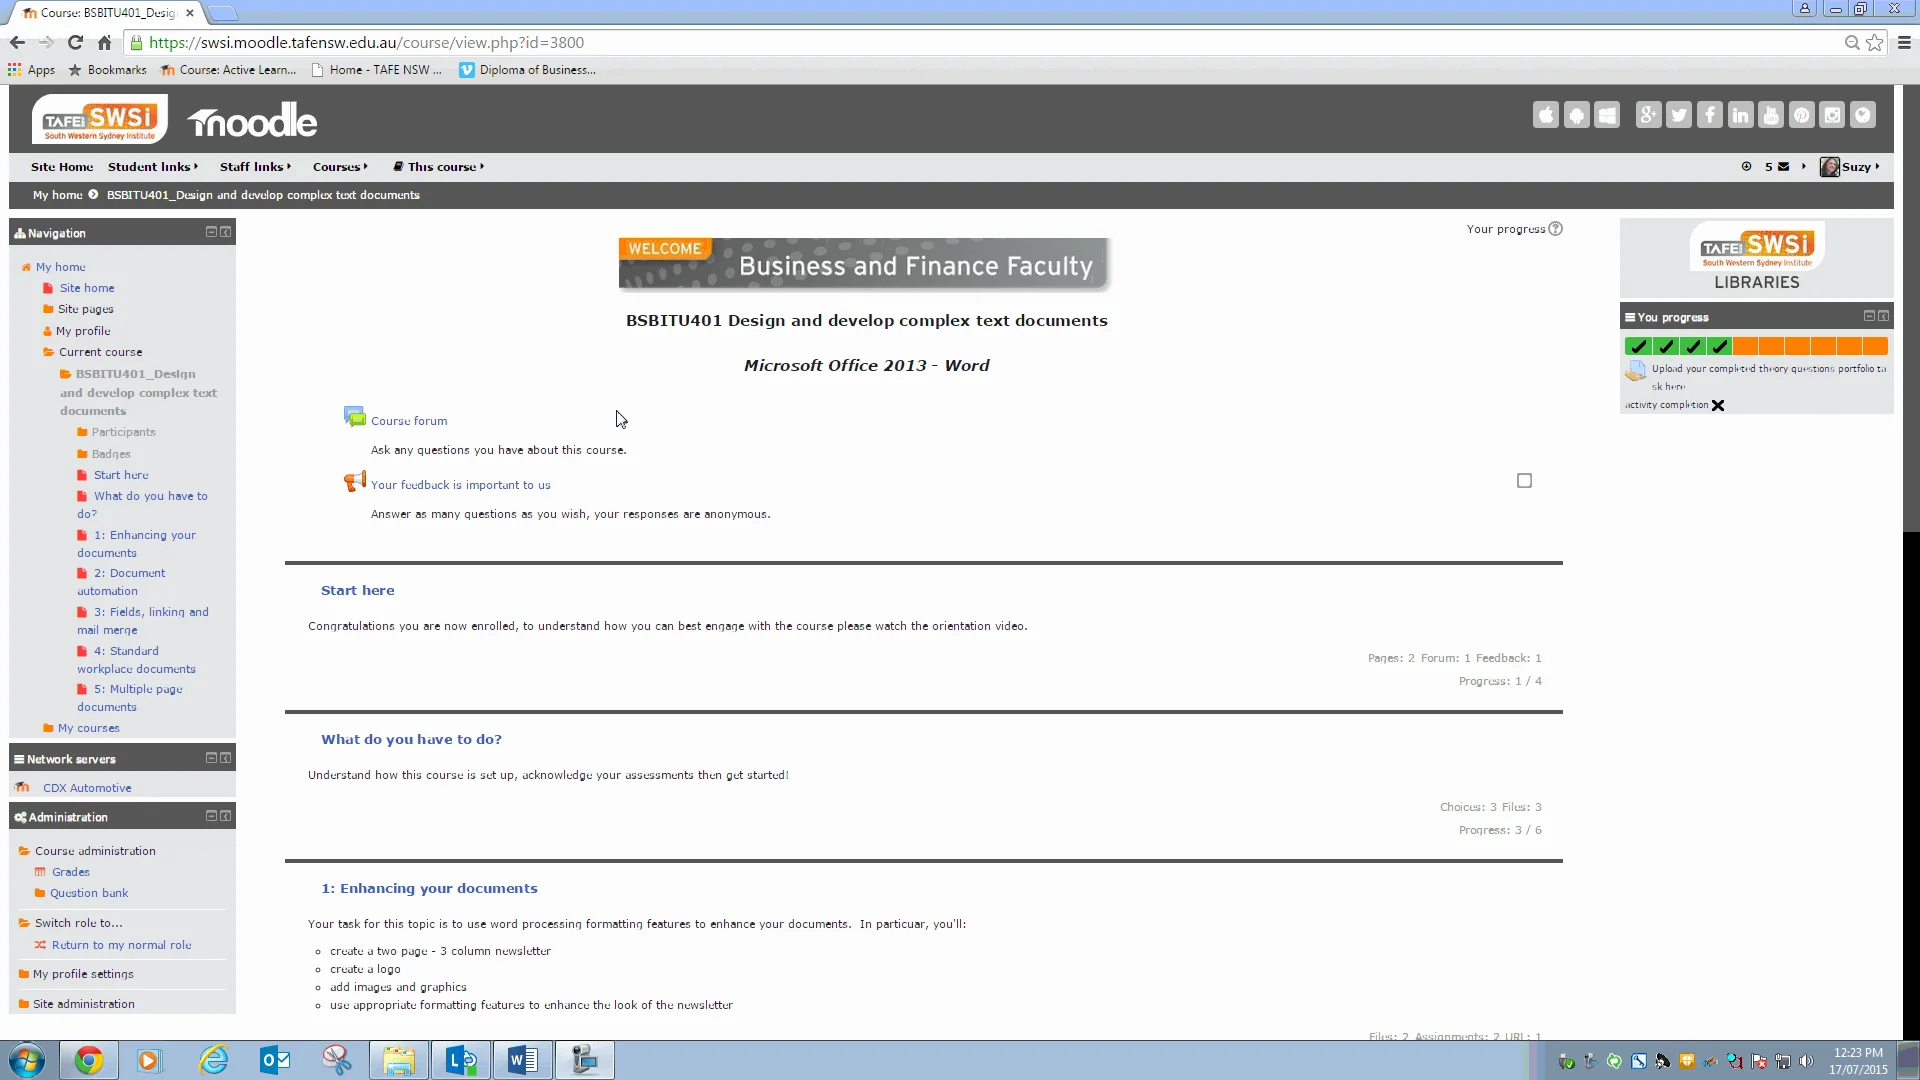Open the LinkedIn social icon
Screen dimensions: 1920x1080
1740,115
